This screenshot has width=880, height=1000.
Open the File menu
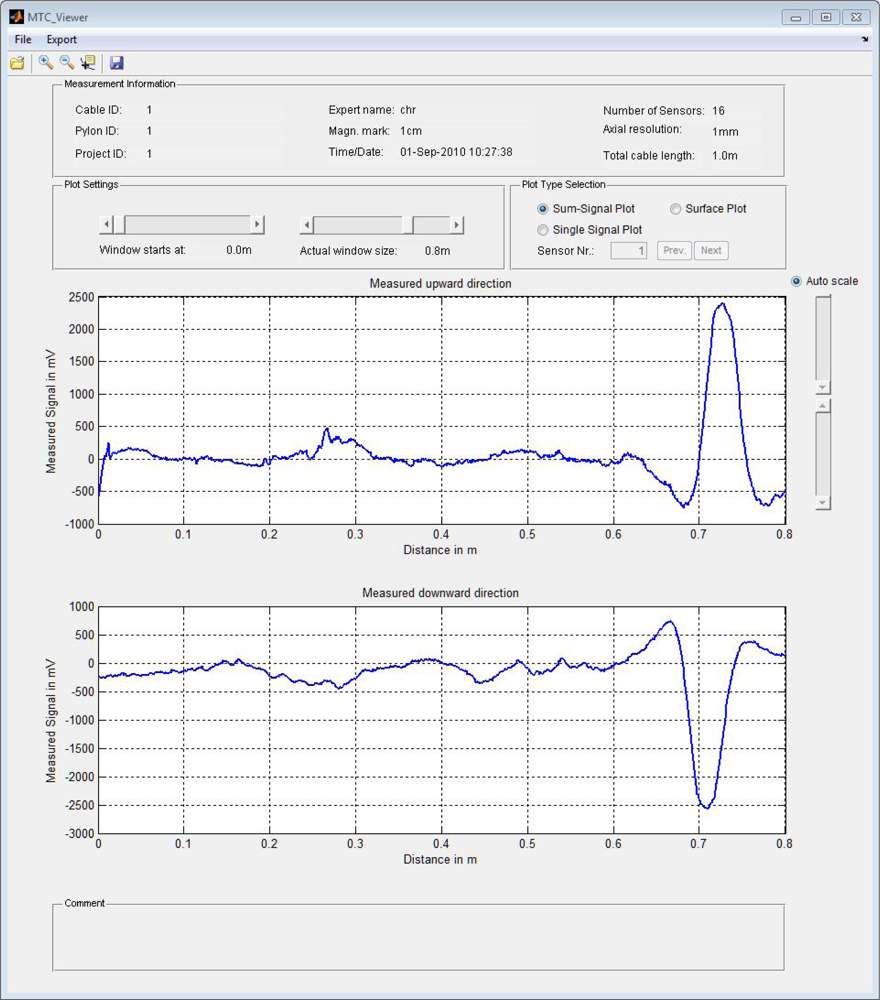tap(23, 40)
